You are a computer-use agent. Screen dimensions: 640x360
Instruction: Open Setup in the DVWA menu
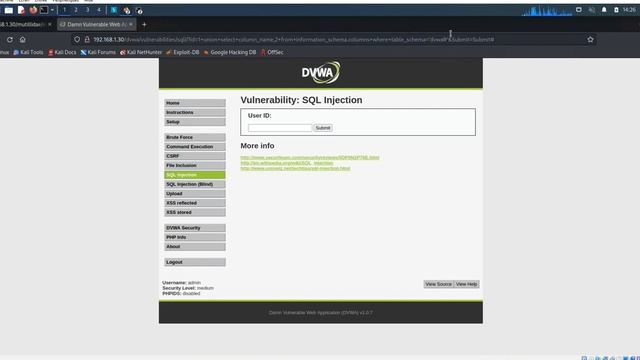coord(195,122)
